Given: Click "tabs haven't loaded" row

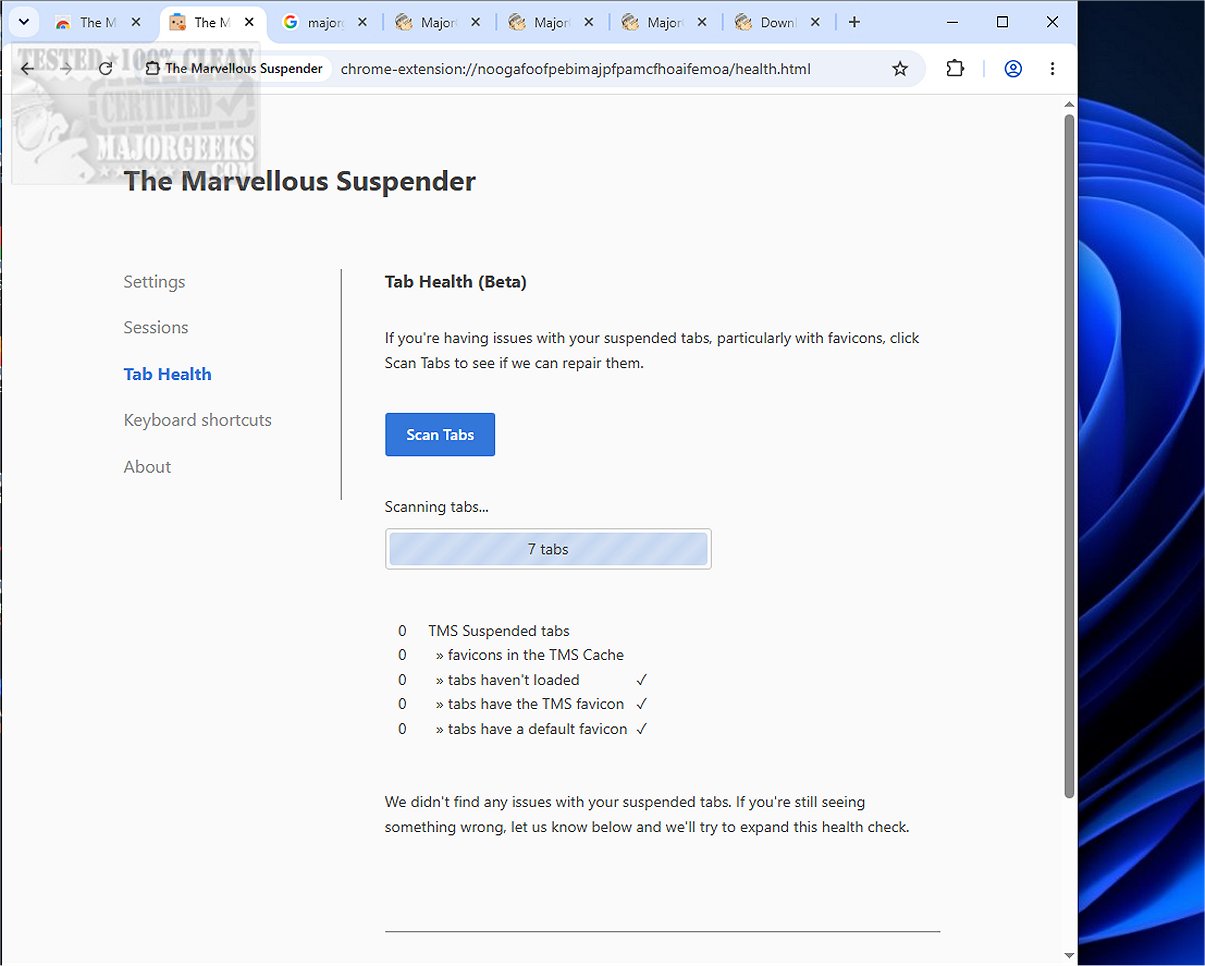Looking at the screenshot, I should click(x=508, y=680).
